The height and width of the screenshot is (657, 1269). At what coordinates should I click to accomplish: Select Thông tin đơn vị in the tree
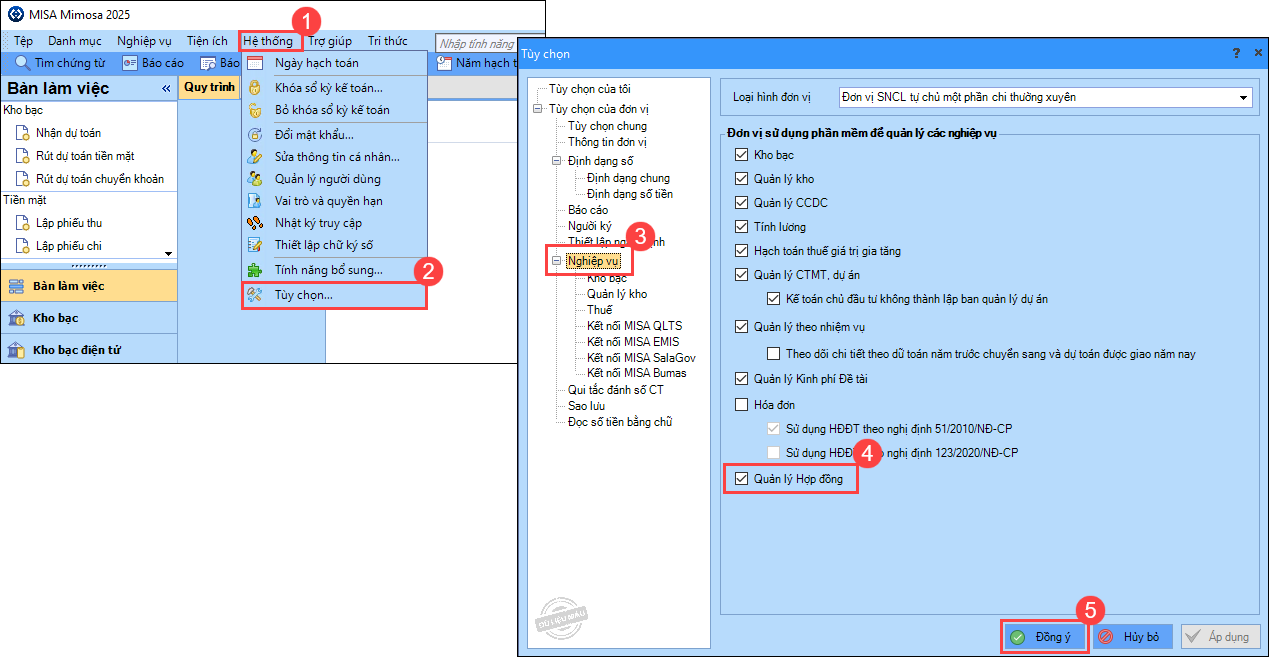click(607, 142)
